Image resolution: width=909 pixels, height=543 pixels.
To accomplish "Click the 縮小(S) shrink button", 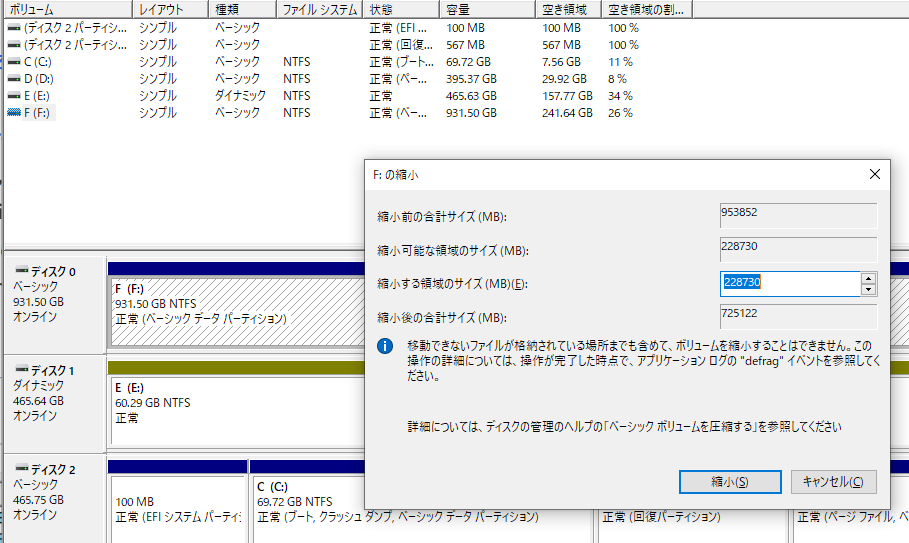I will click(730, 482).
